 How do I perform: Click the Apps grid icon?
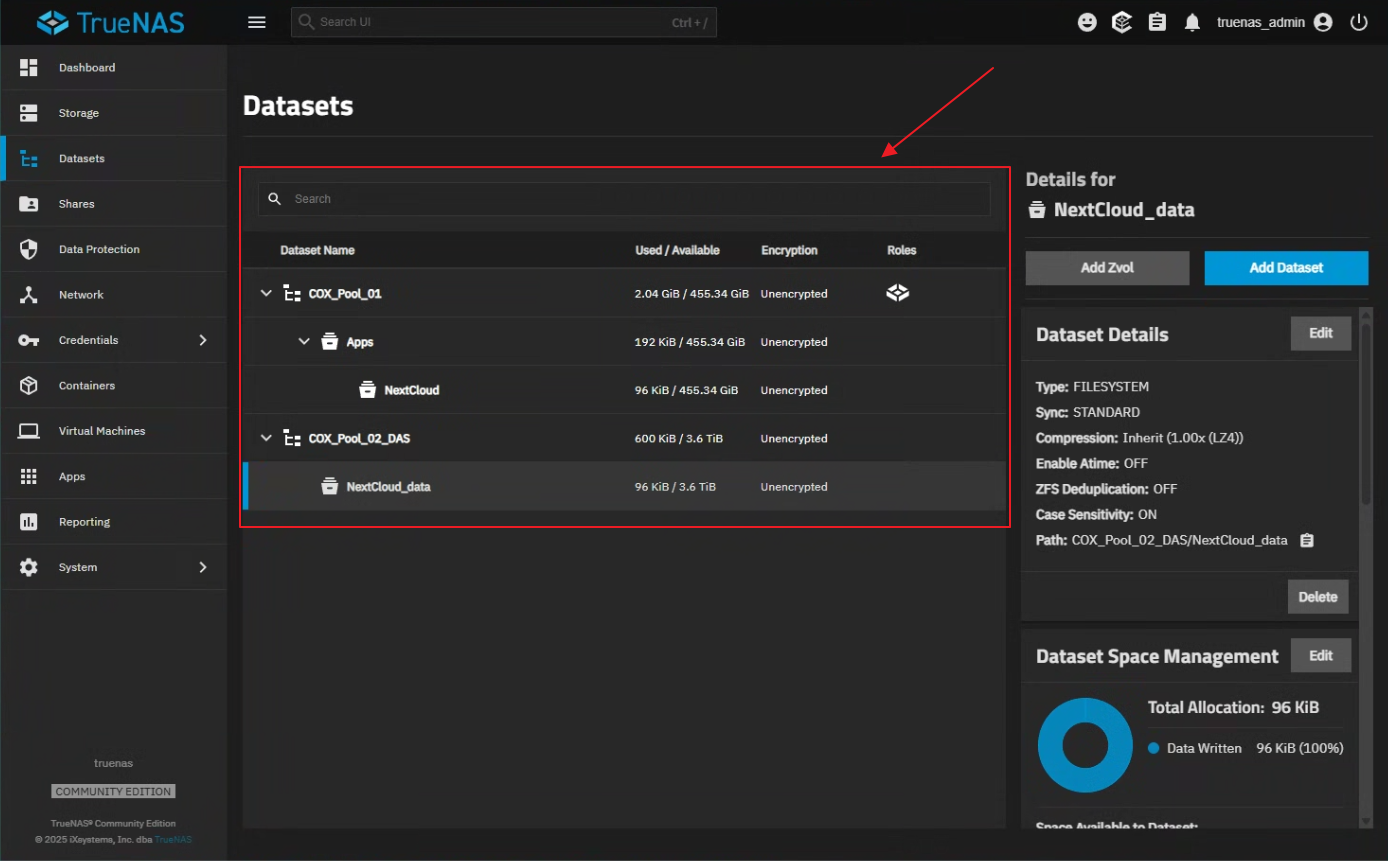(x=29, y=476)
